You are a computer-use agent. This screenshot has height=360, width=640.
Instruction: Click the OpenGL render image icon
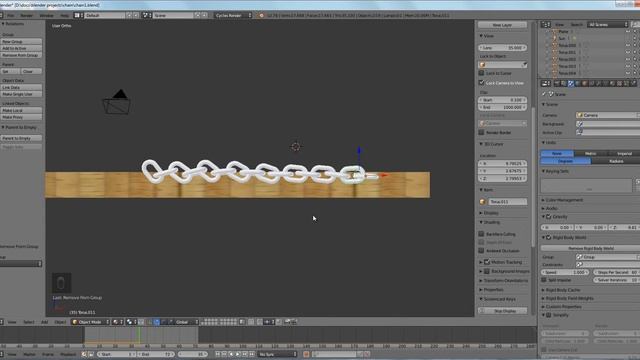pyautogui.click(x=287, y=322)
